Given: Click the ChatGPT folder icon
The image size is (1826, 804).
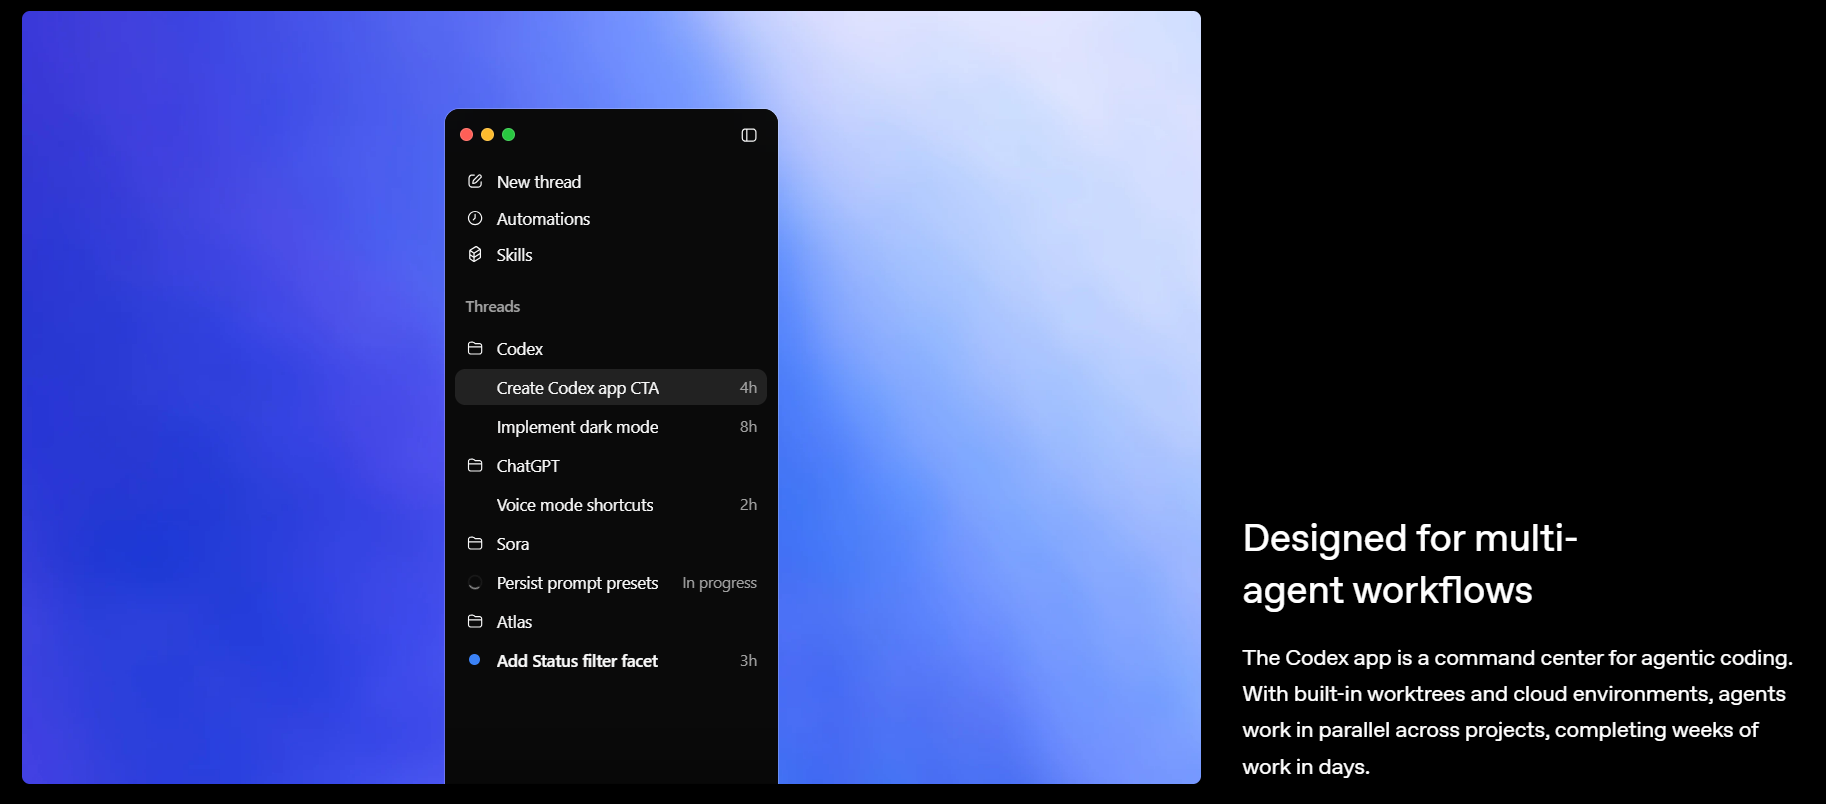Looking at the screenshot, I should tap(475, 465).
